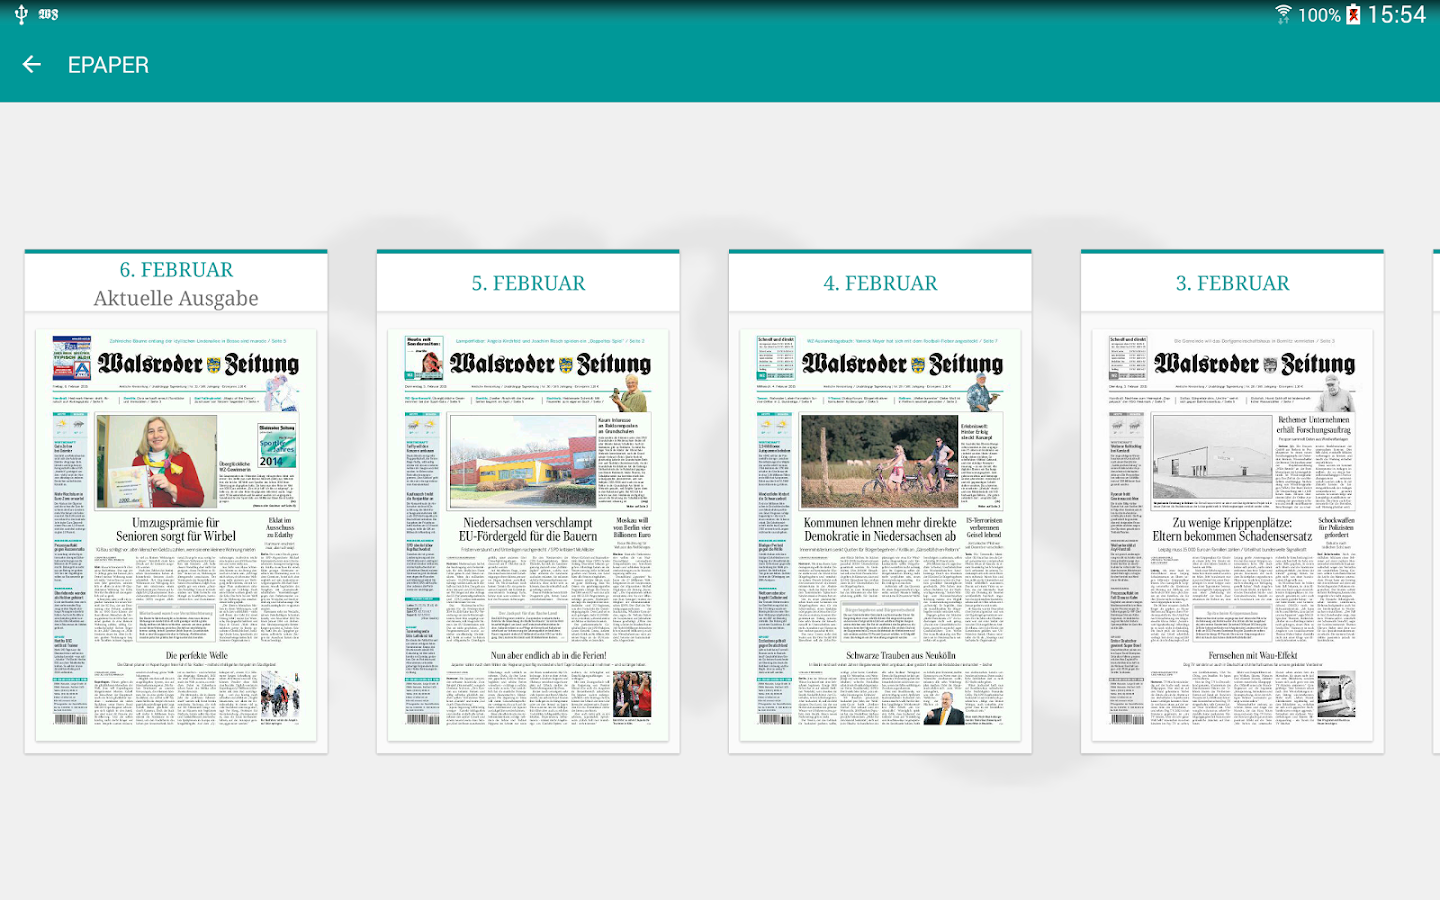This screenshot has width=1440, height=900.
Task: Open the 4. Februar newspaper front page
Action: (880, 535)
